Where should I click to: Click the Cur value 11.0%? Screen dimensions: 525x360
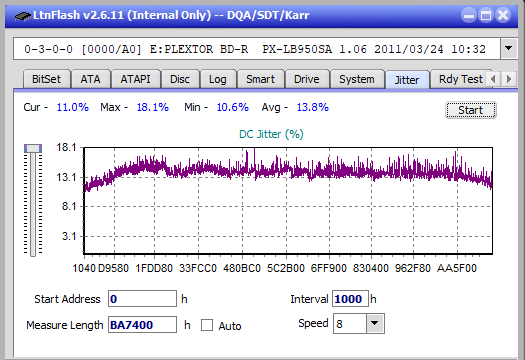click(x=73, y=107)
